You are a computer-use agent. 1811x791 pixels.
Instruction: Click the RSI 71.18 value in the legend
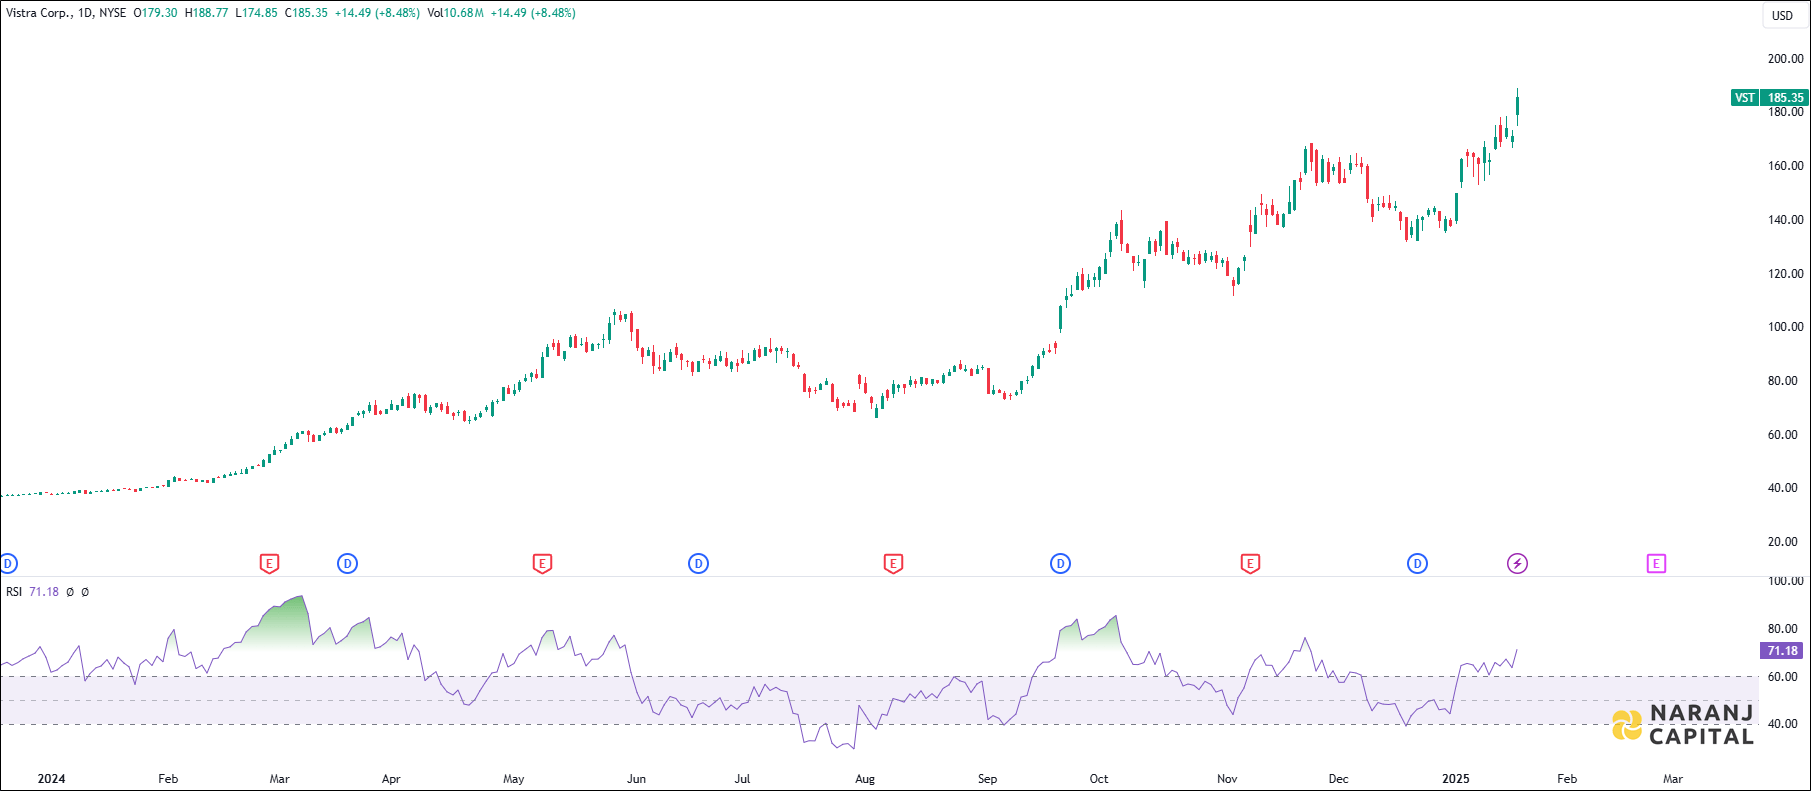44,592
